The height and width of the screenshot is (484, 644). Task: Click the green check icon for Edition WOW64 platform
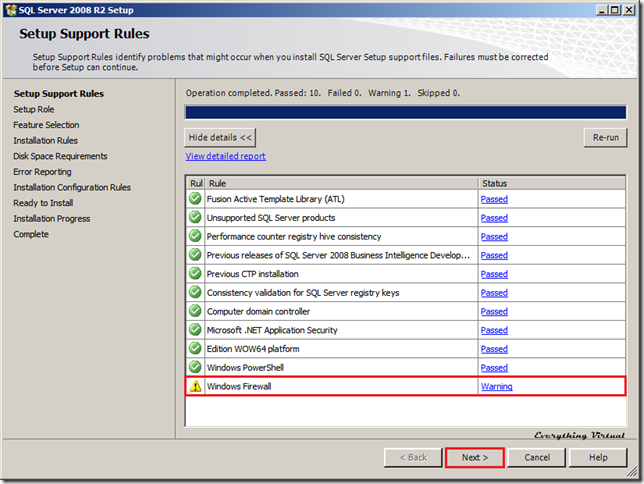(x=195, y=348)
